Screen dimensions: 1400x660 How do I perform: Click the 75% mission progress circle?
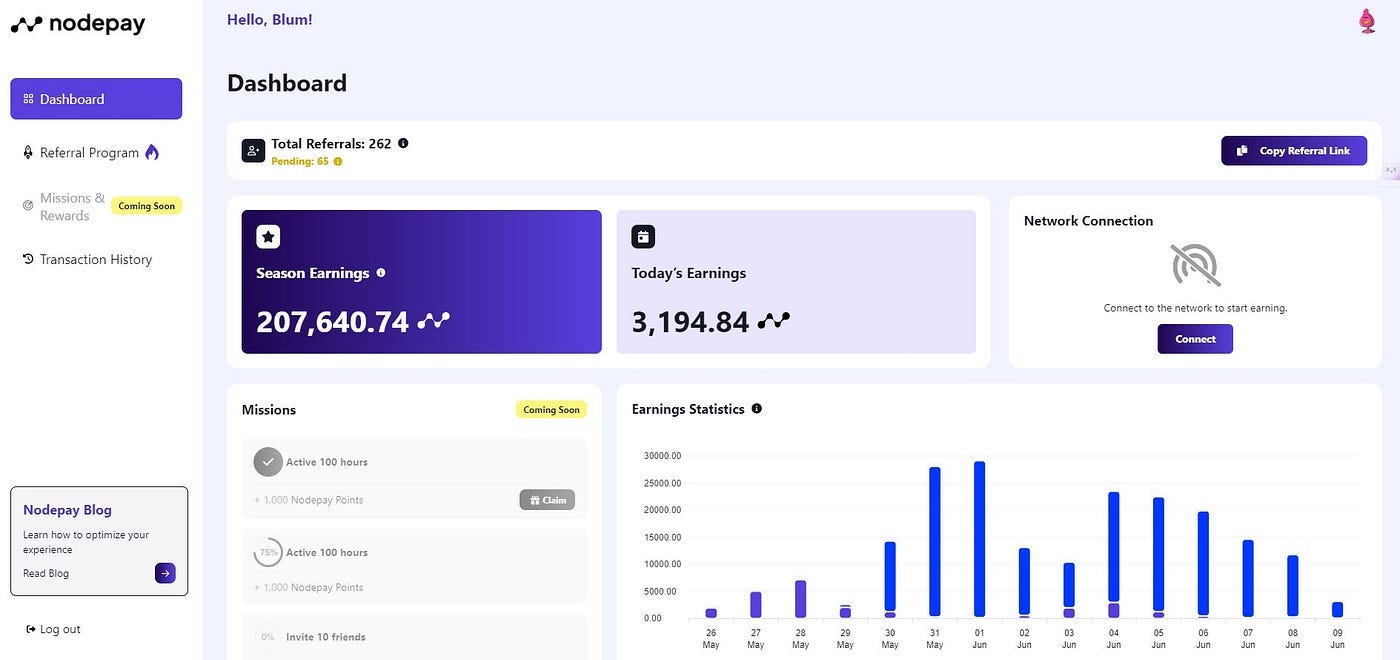[268, 551]
